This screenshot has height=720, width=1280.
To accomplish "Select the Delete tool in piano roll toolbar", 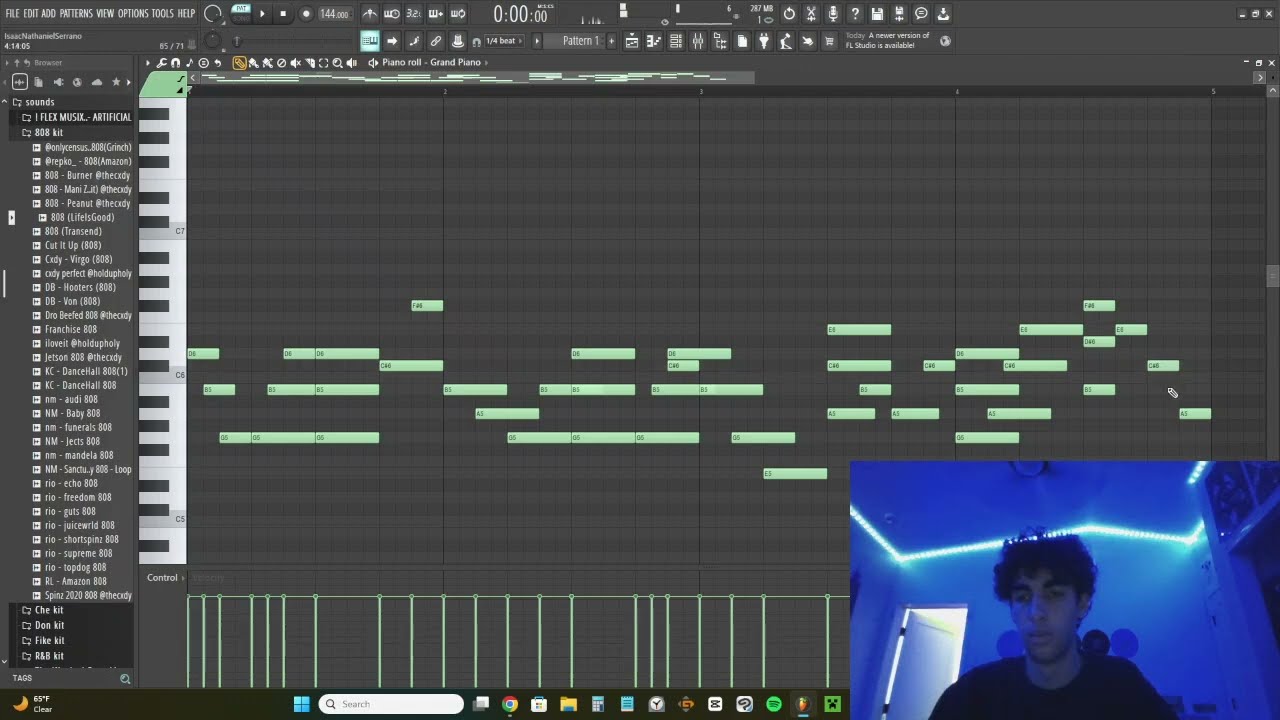I will pyautogui.click(x=281, y=62).
